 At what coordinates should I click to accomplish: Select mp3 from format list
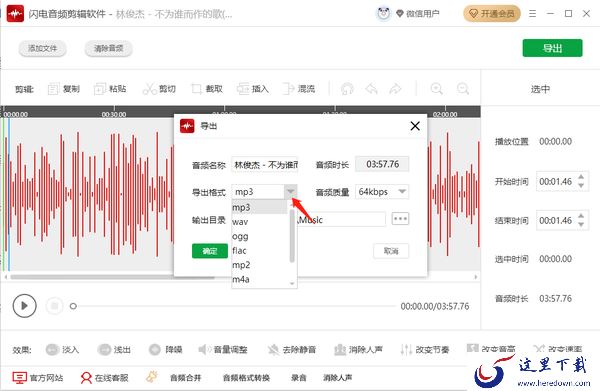tap(259, 207)
